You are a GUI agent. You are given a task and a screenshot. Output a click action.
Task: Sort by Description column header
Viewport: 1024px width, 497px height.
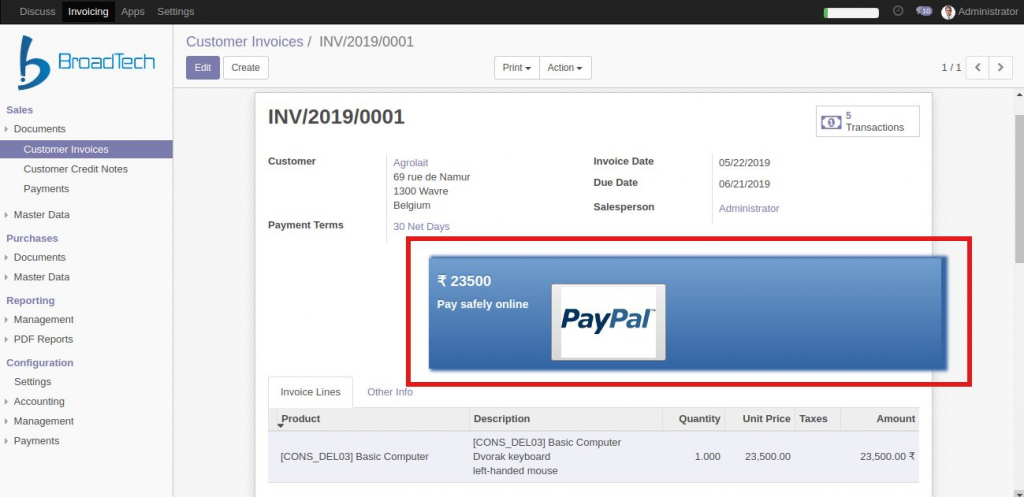(x=566, y=419)
